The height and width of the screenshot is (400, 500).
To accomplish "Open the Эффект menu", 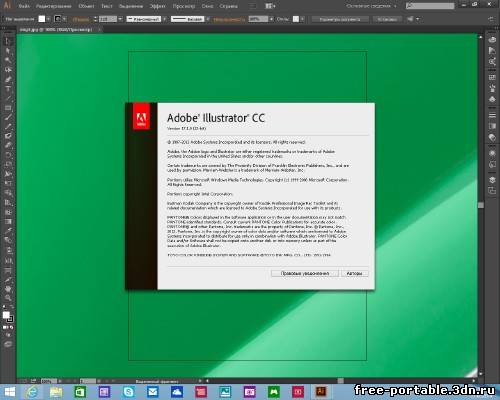I will (157, 6).
